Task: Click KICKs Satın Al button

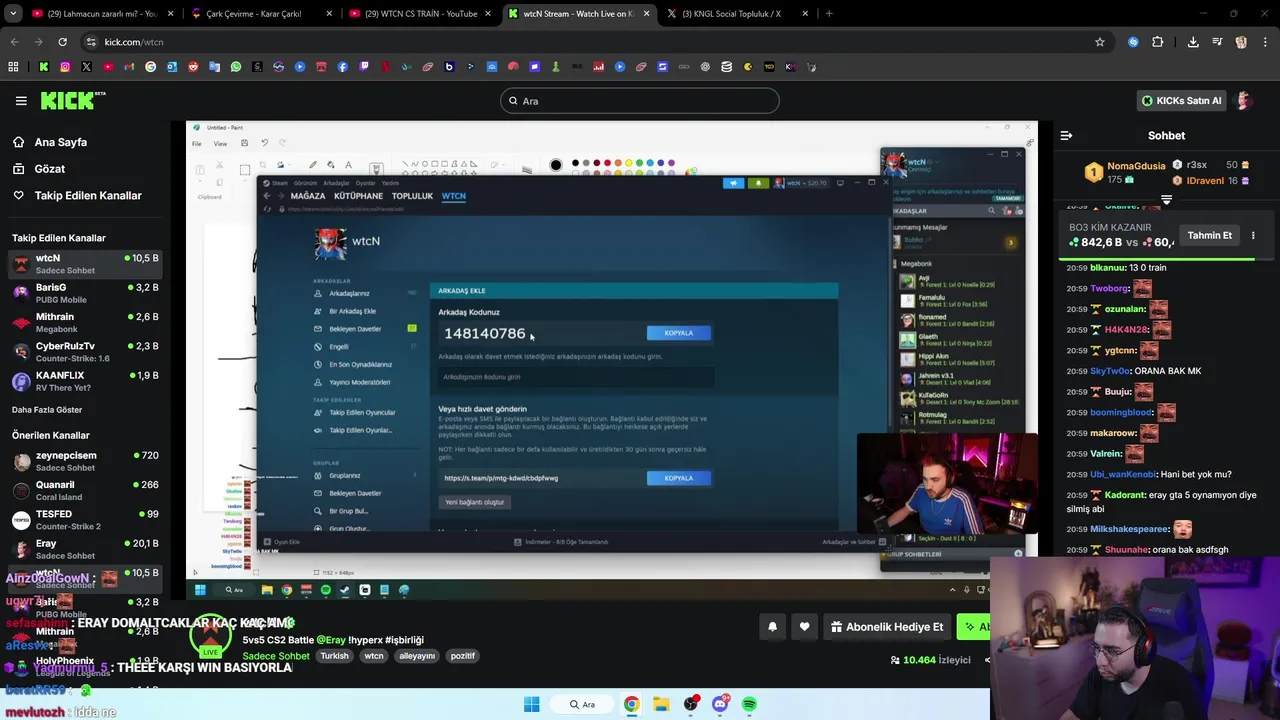Action: [x=1182, y=101]
